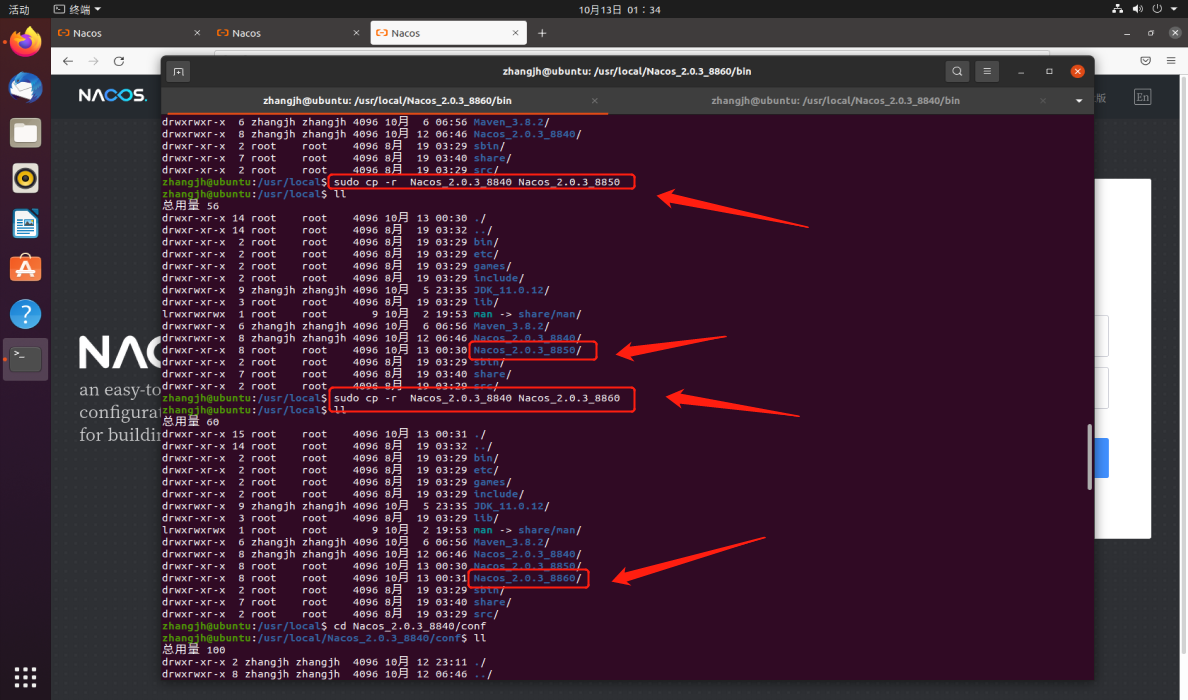Click the first JDK_11.0.12/ directory entry
Screen dimensions: 1188x700
pyautogui.click(x=511, y=290)
